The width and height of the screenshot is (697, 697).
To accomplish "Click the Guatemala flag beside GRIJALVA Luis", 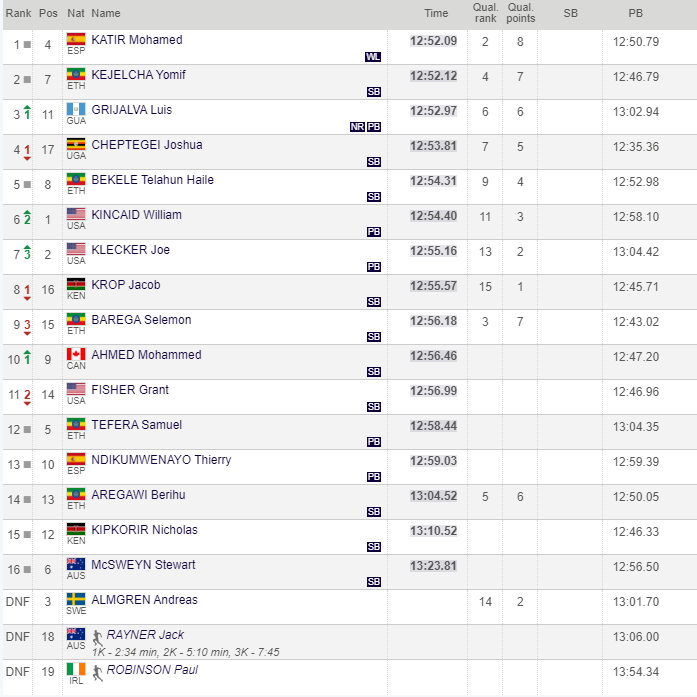I will [x=76, y=109].
